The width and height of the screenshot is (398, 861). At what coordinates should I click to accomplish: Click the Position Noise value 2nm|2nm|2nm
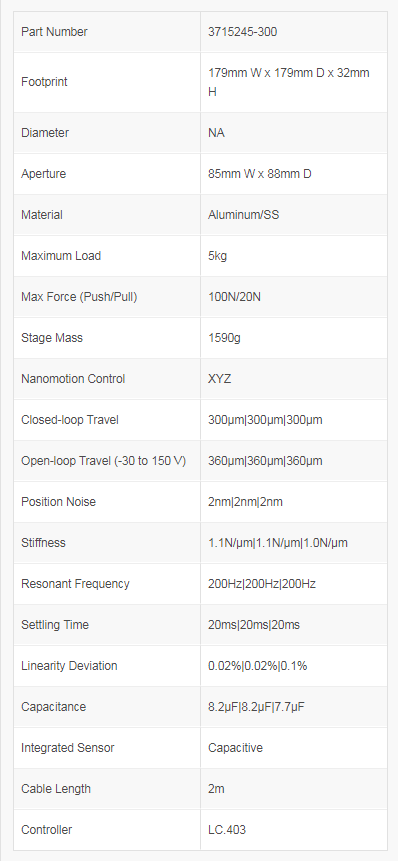(245, 502)
